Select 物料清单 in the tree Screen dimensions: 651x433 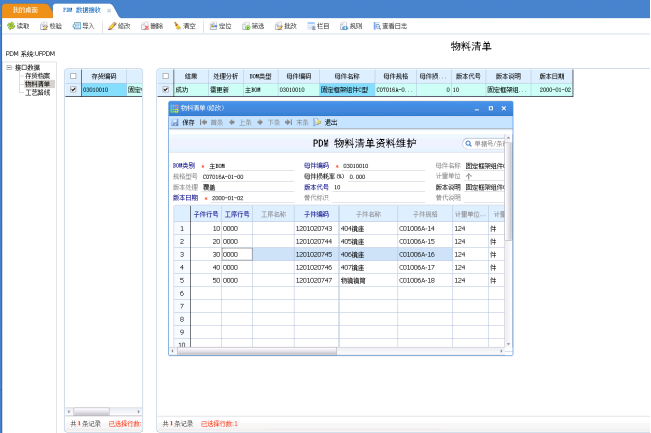pos(37,84)
